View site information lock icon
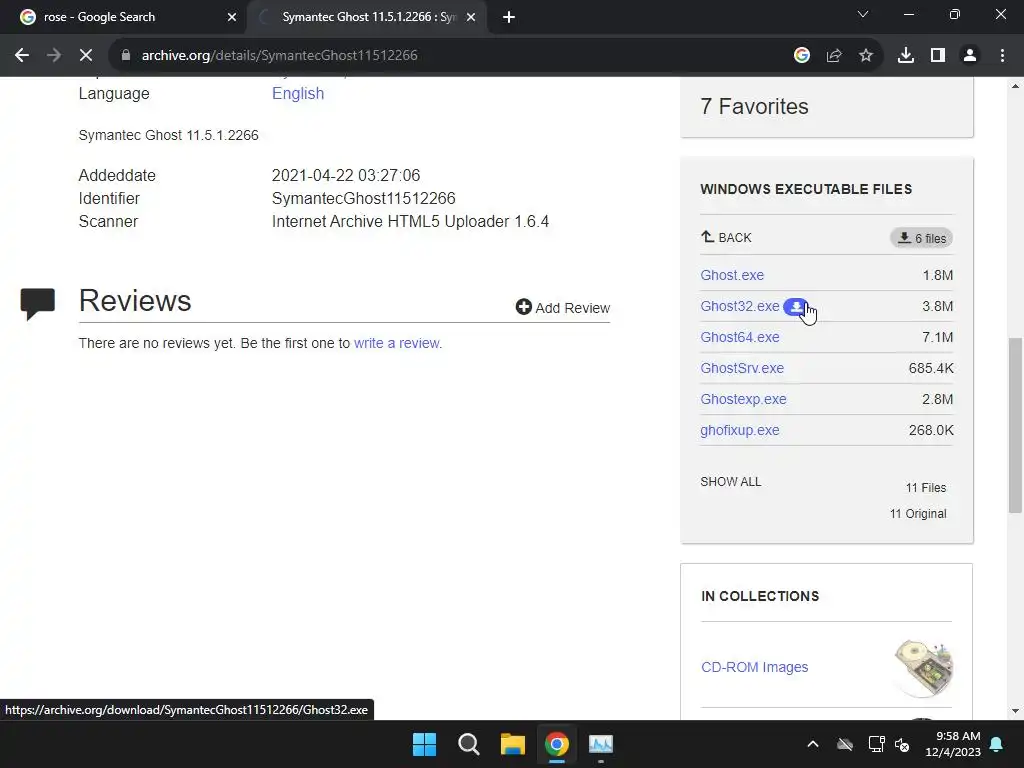1024x768 pixels. (125, 56)
